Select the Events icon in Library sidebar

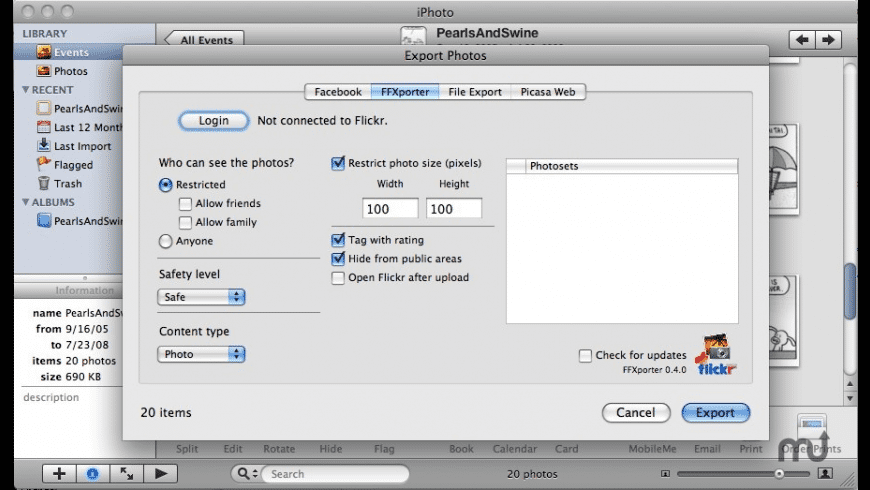click(44, 52)
